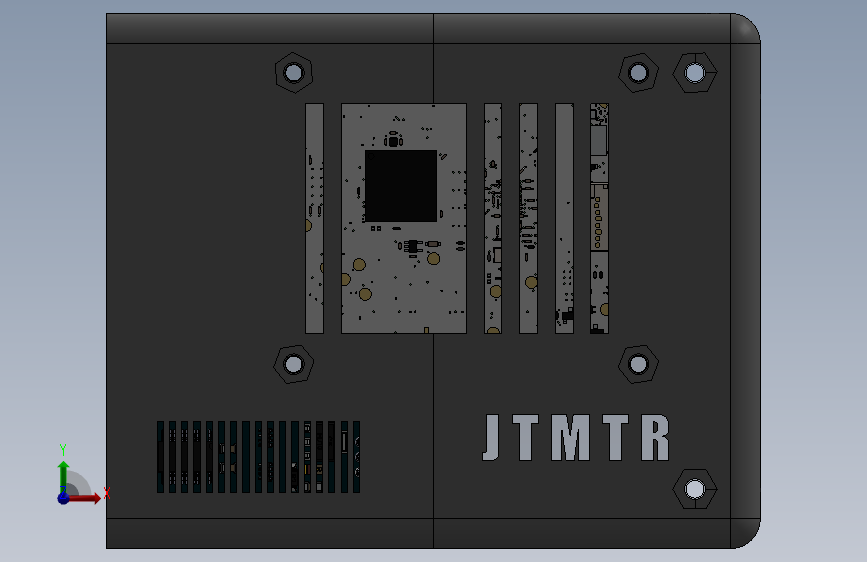The height and width of the screenshot is (562, 867).
Task: Pick the hex standoff nearest the top rounded corner
Action: [695, 72]
